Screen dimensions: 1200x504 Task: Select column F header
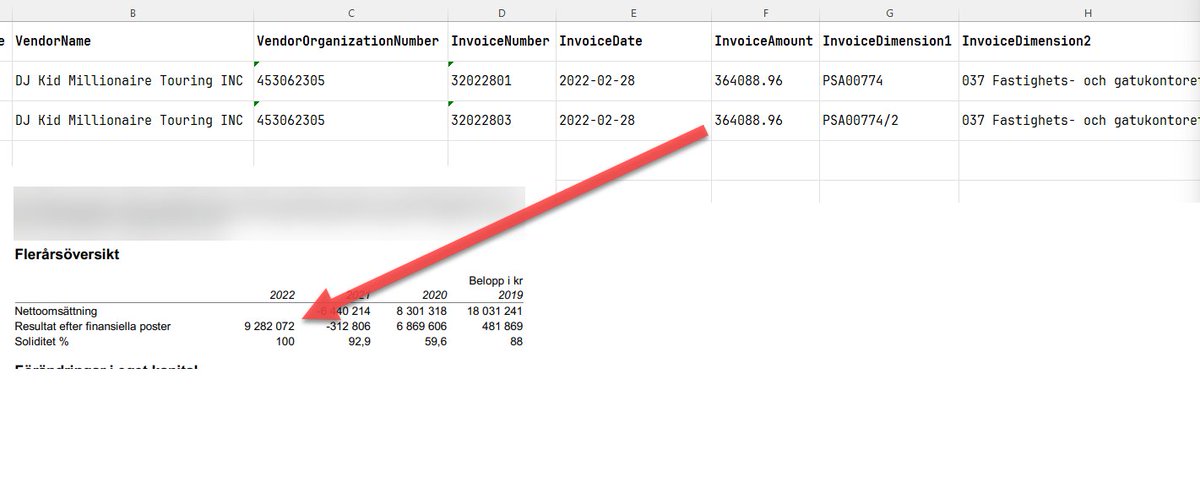coord(765,11)
